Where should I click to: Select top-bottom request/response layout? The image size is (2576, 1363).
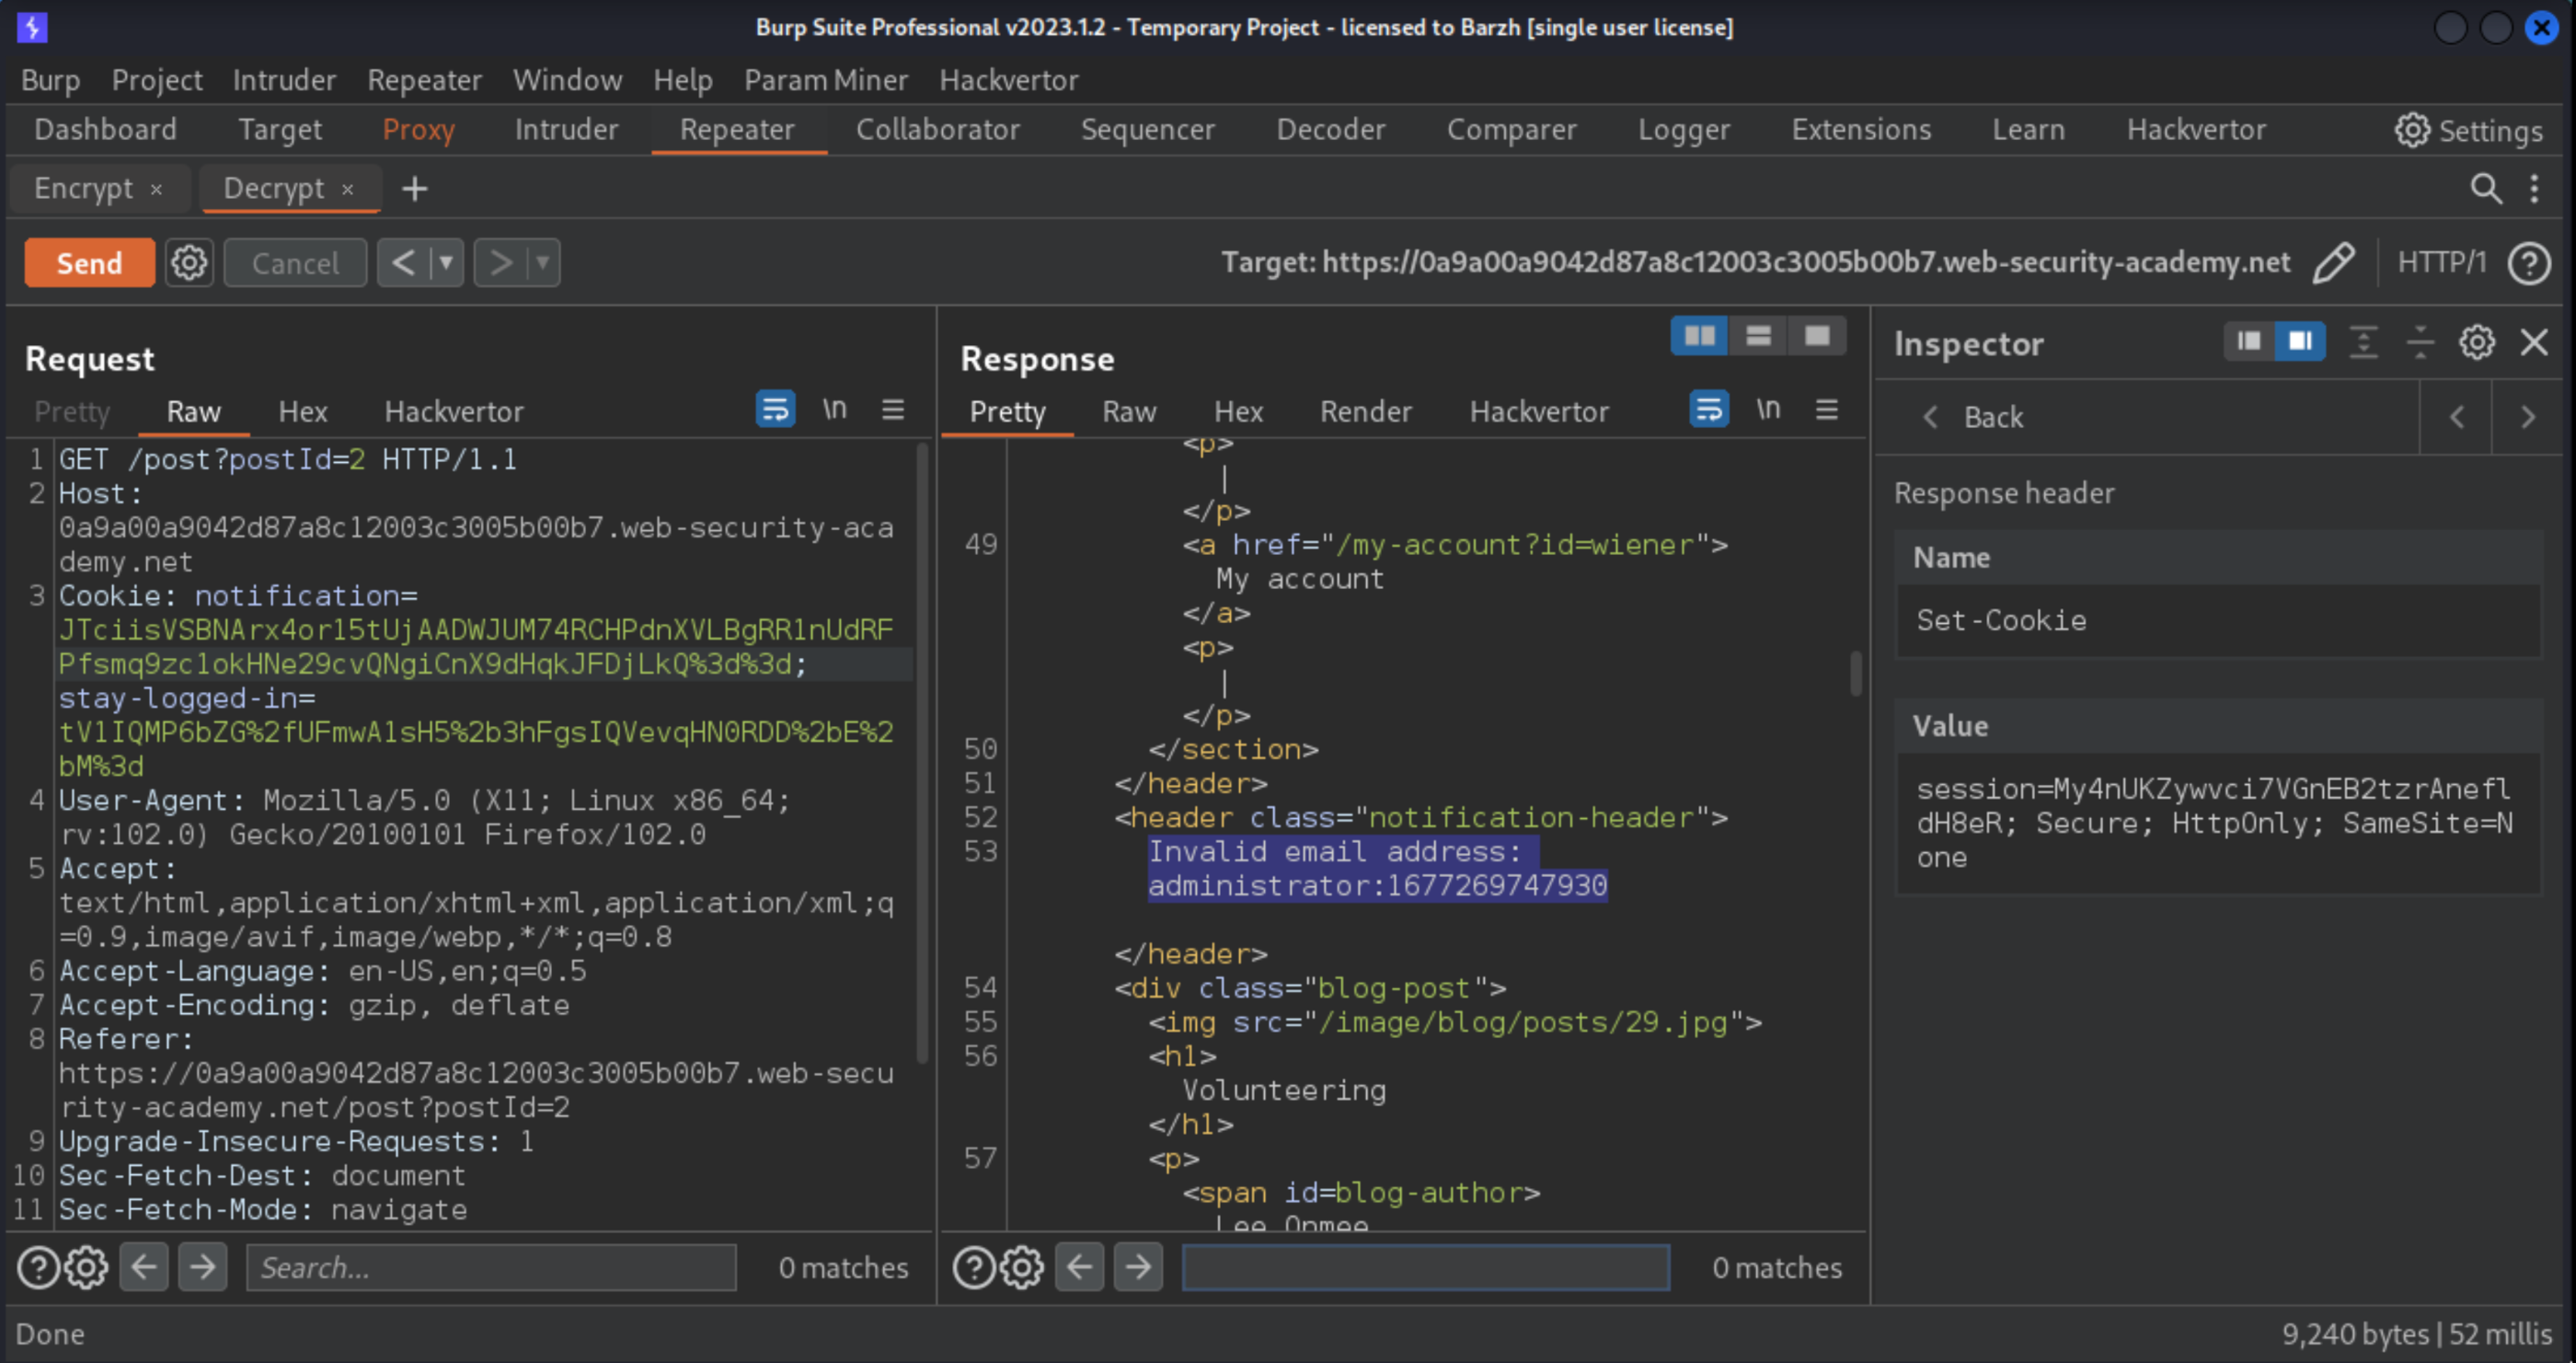click(x=1759, y=336)
